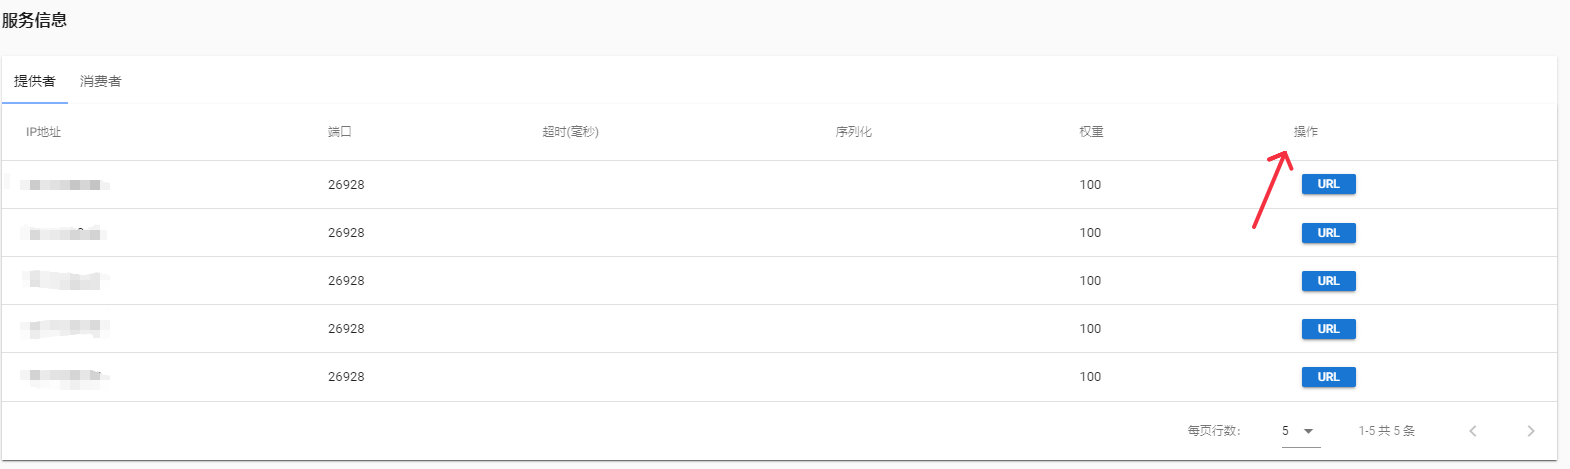Click the 端口 column header
The height and width of the screenshot is (469, 1570).
click(340, 132)
